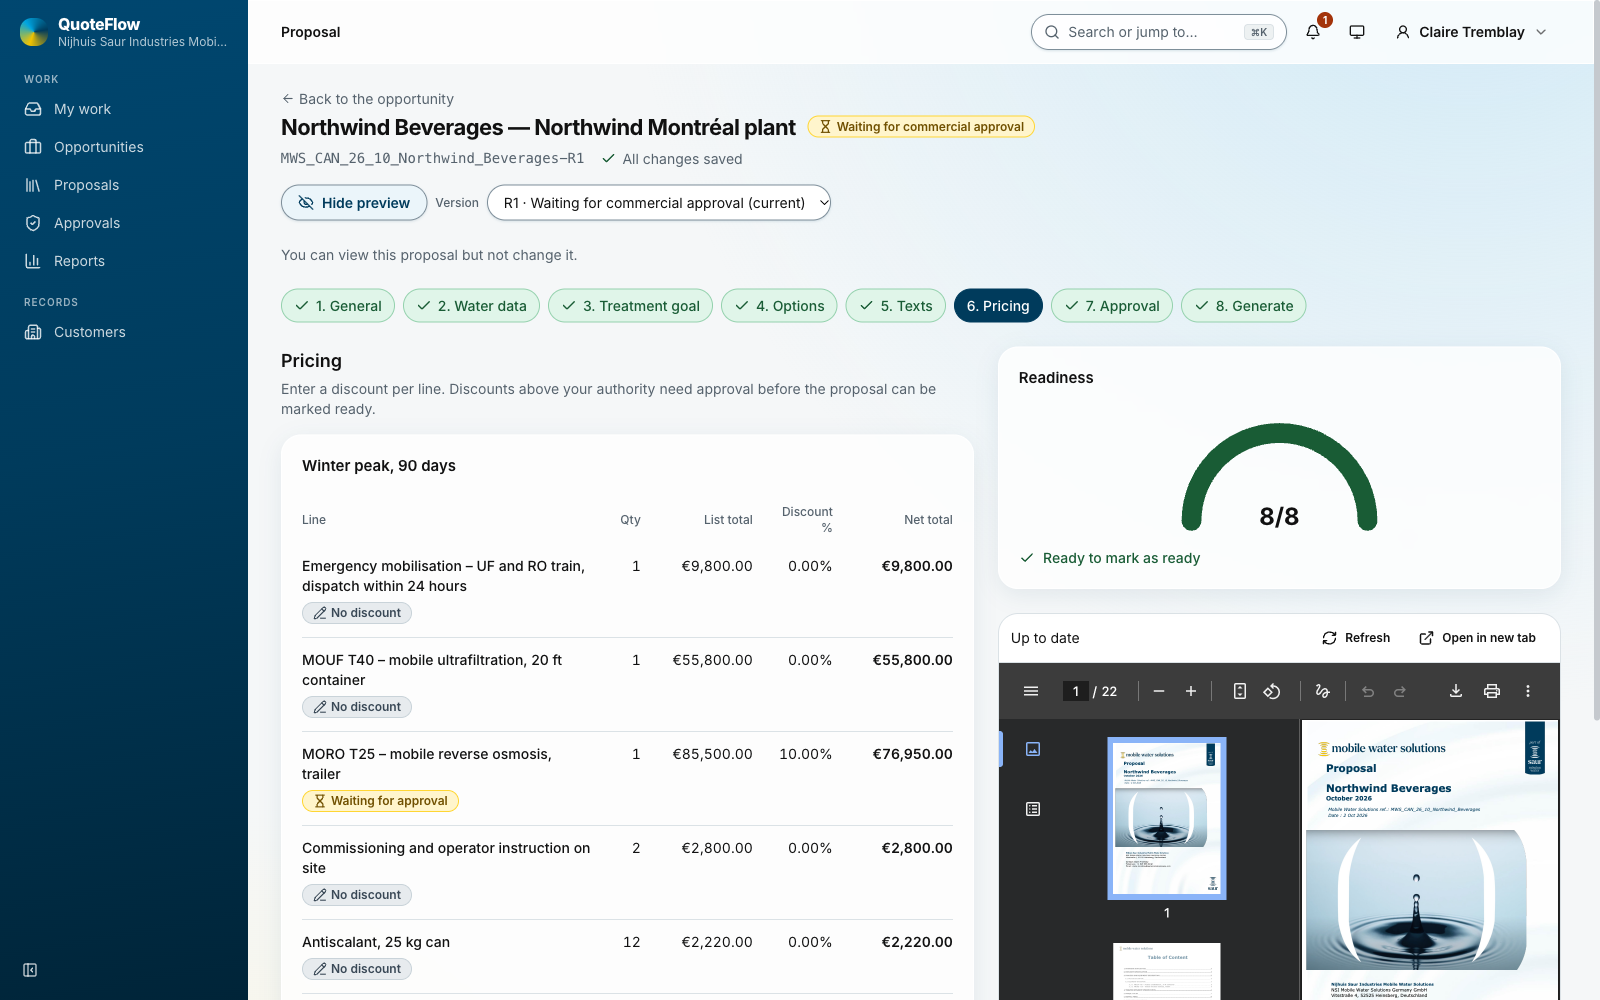Click the PDF page number field

1076,691
